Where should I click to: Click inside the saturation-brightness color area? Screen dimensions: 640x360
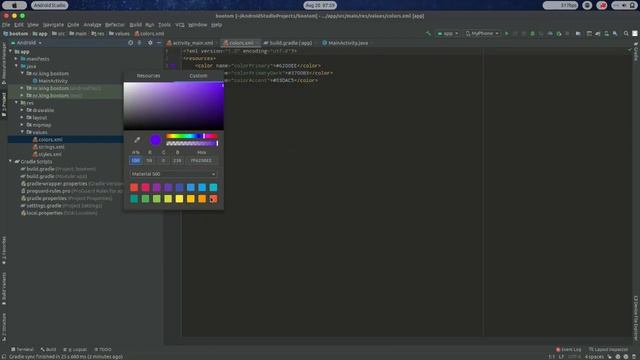(173, 106)
